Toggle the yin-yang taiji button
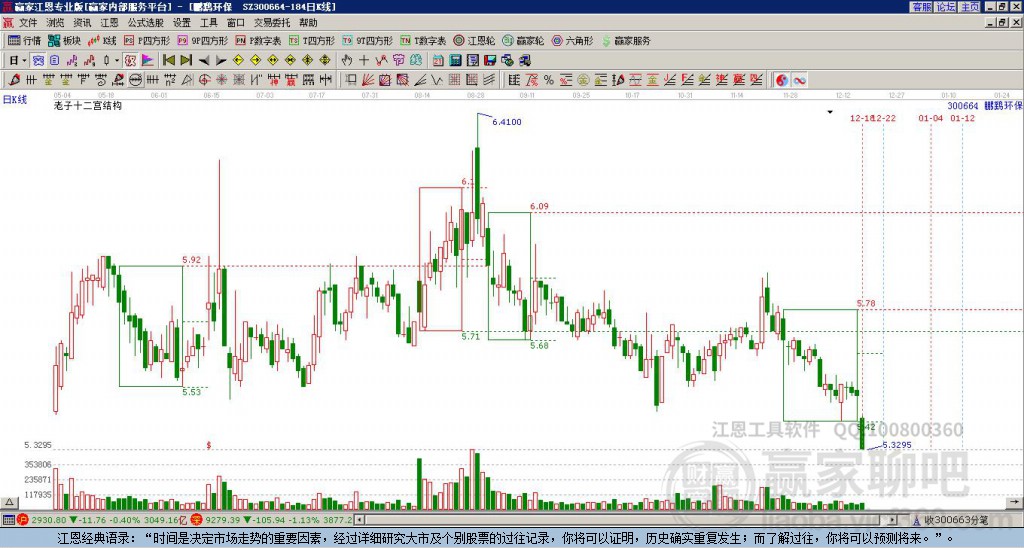 pos(781,80)
